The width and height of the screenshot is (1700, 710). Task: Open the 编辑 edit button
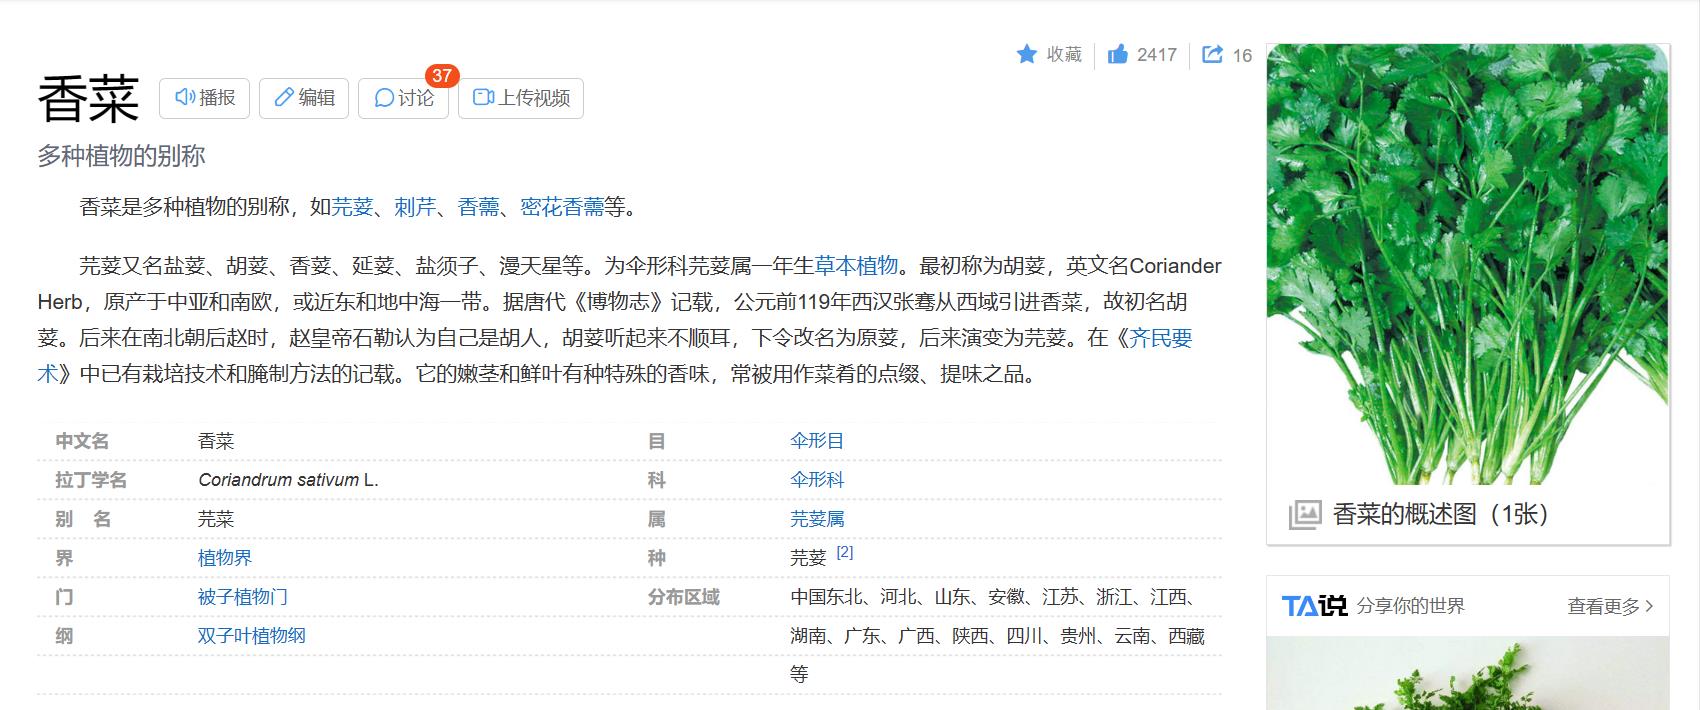[304, 98]
